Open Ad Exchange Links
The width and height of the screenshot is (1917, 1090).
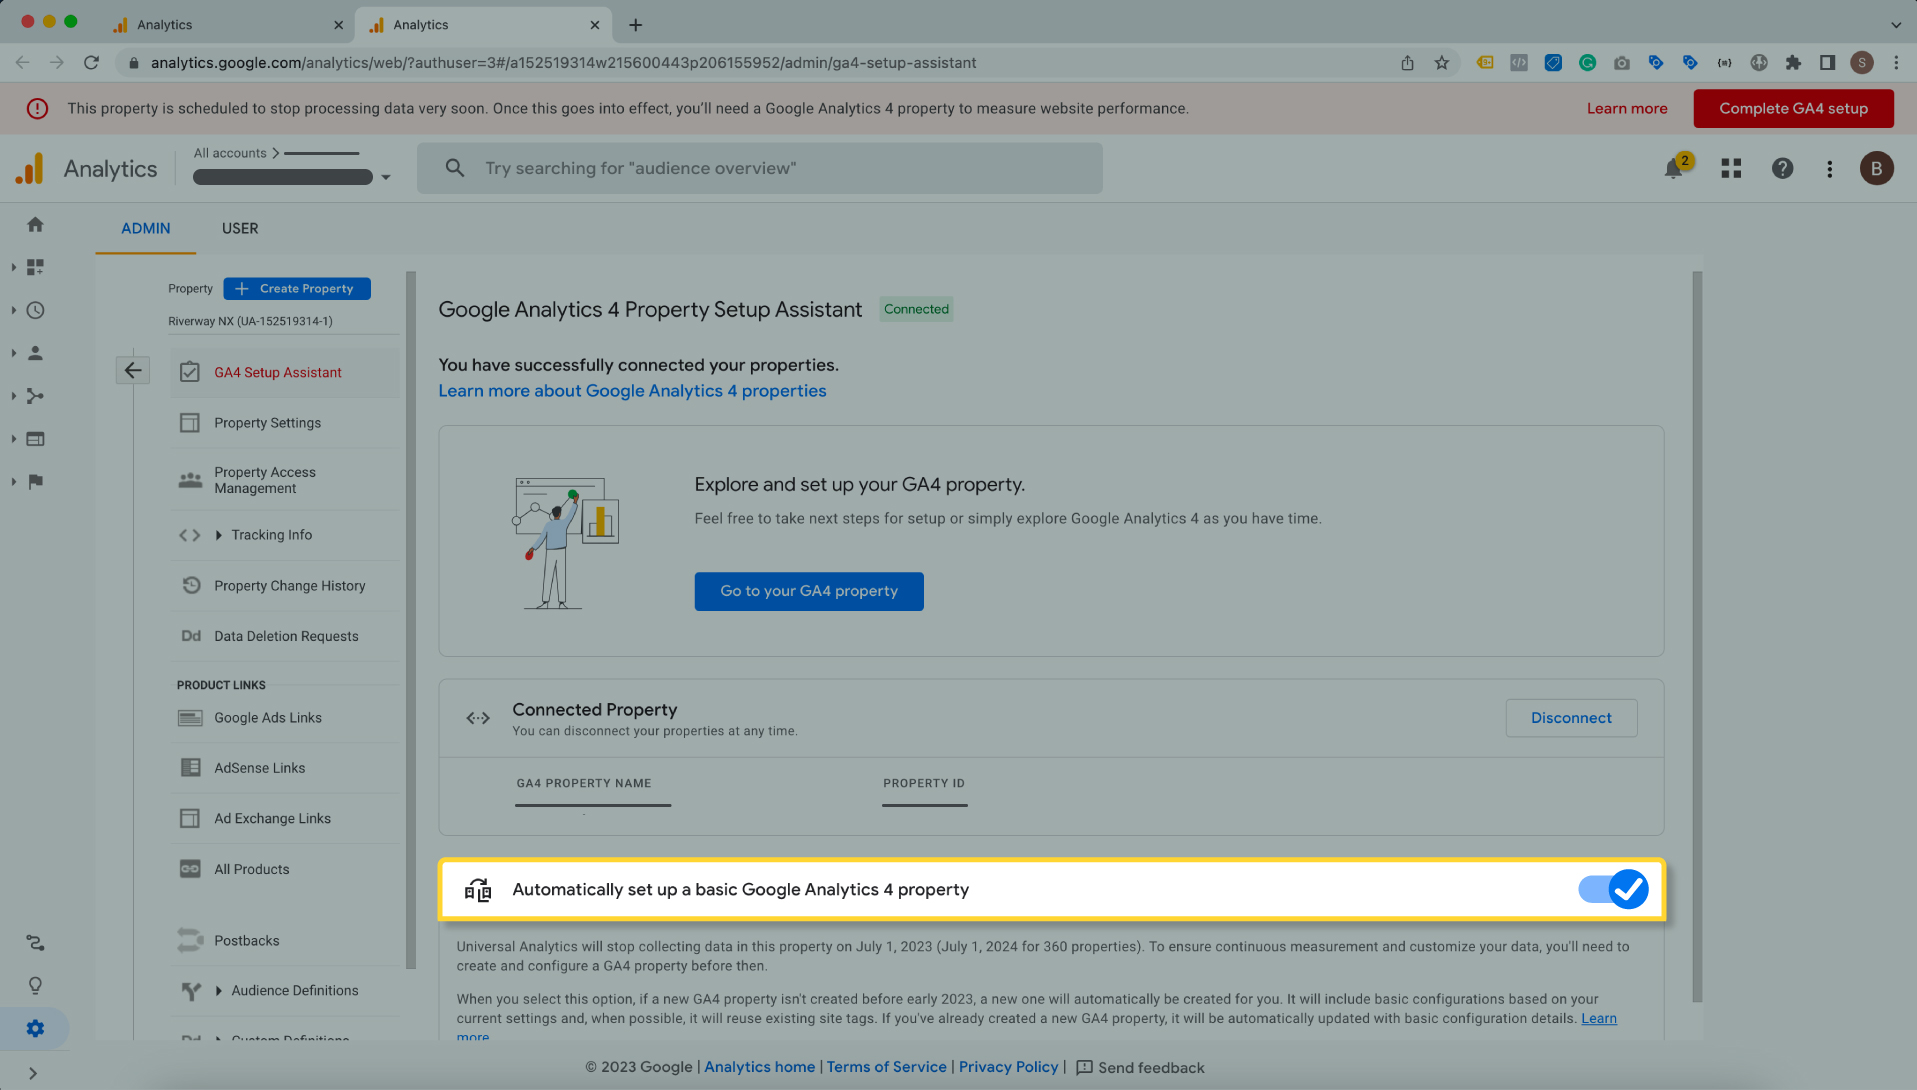click(x=285, y=818)
